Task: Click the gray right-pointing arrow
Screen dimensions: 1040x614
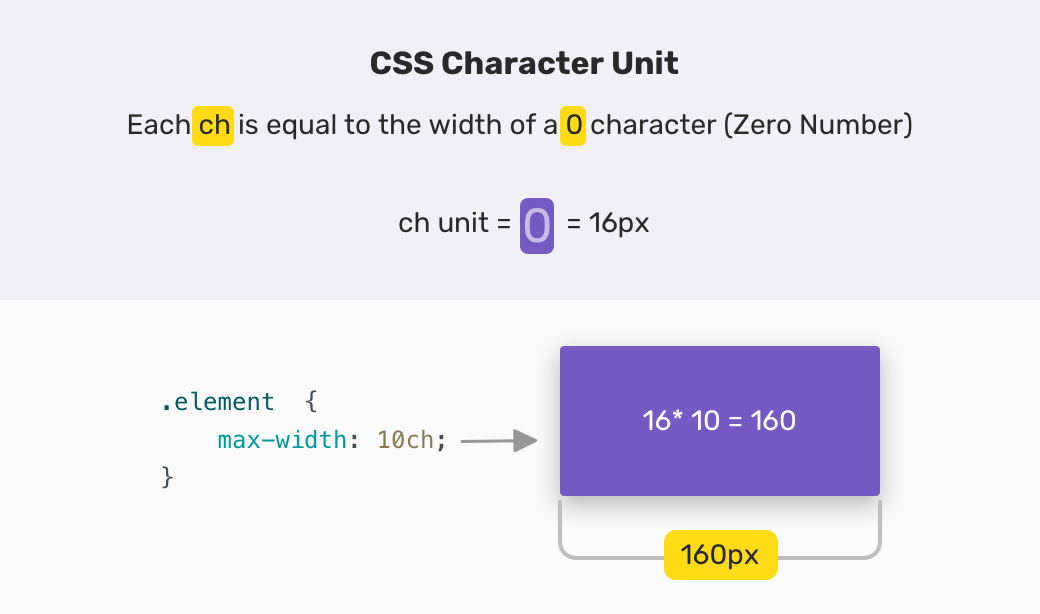Action: click(x=499, y=440)
